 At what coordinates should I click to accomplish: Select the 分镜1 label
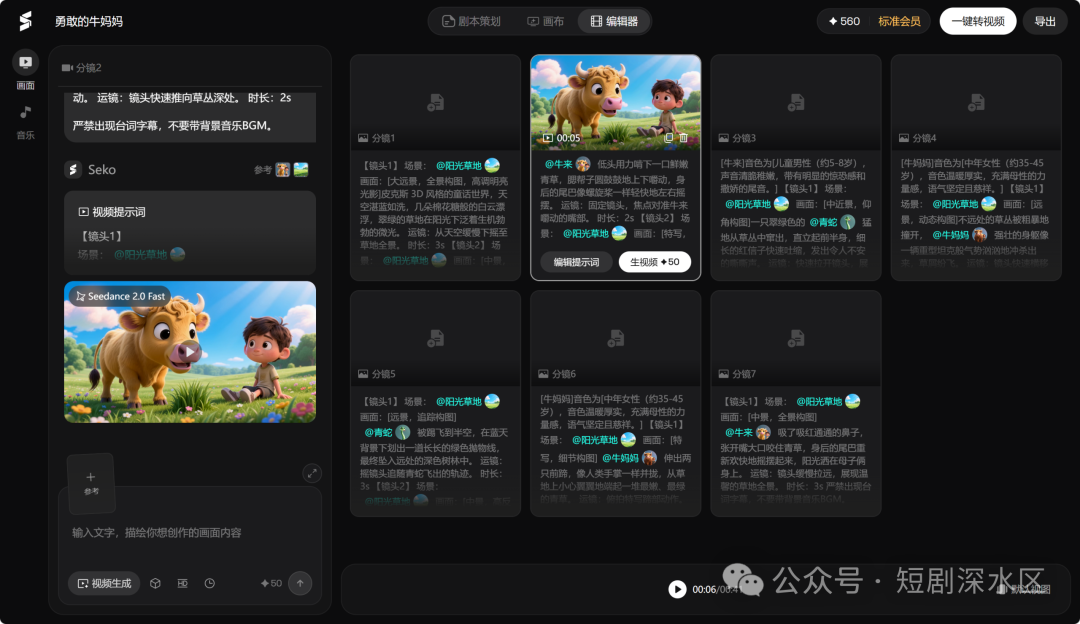click(x=383, y=138)
